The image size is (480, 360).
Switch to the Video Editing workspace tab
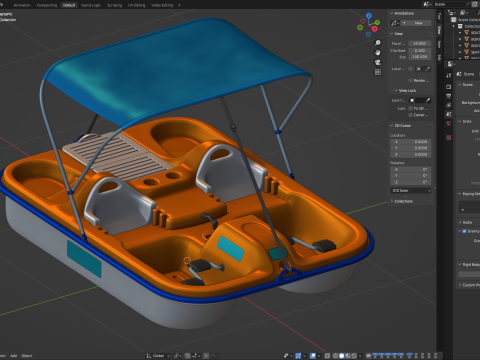(x=162, y=5)
